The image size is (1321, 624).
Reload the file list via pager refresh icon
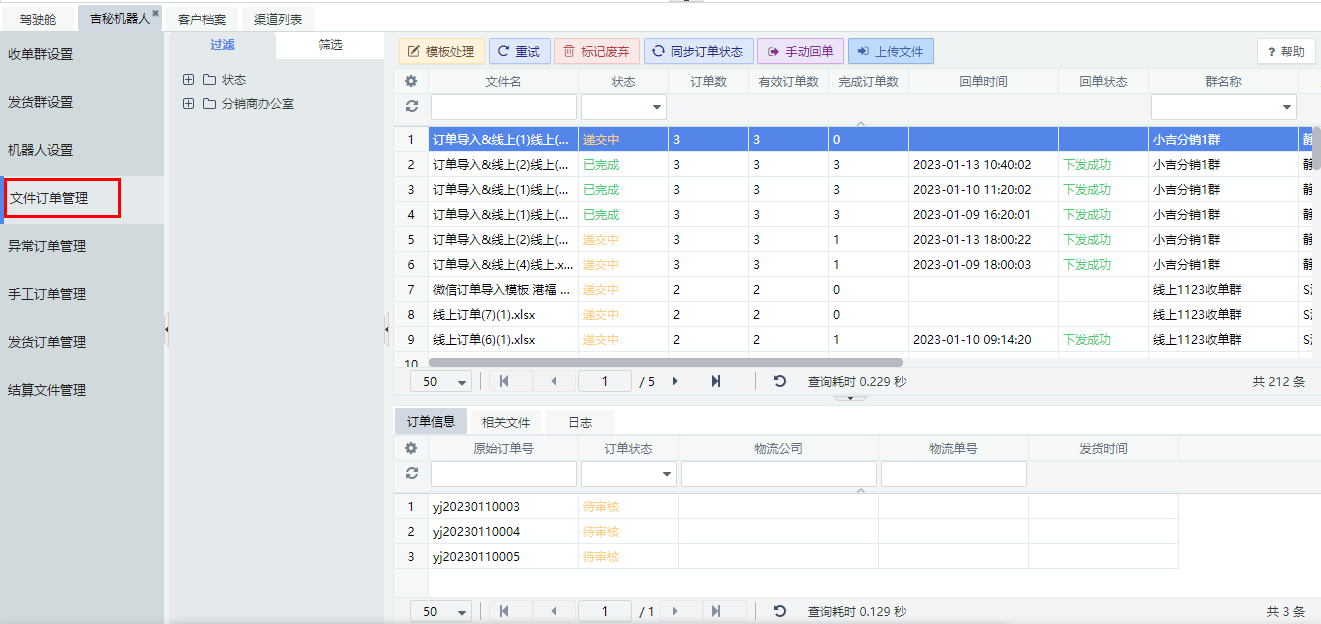pyautogui.click(x=780, y=381)
